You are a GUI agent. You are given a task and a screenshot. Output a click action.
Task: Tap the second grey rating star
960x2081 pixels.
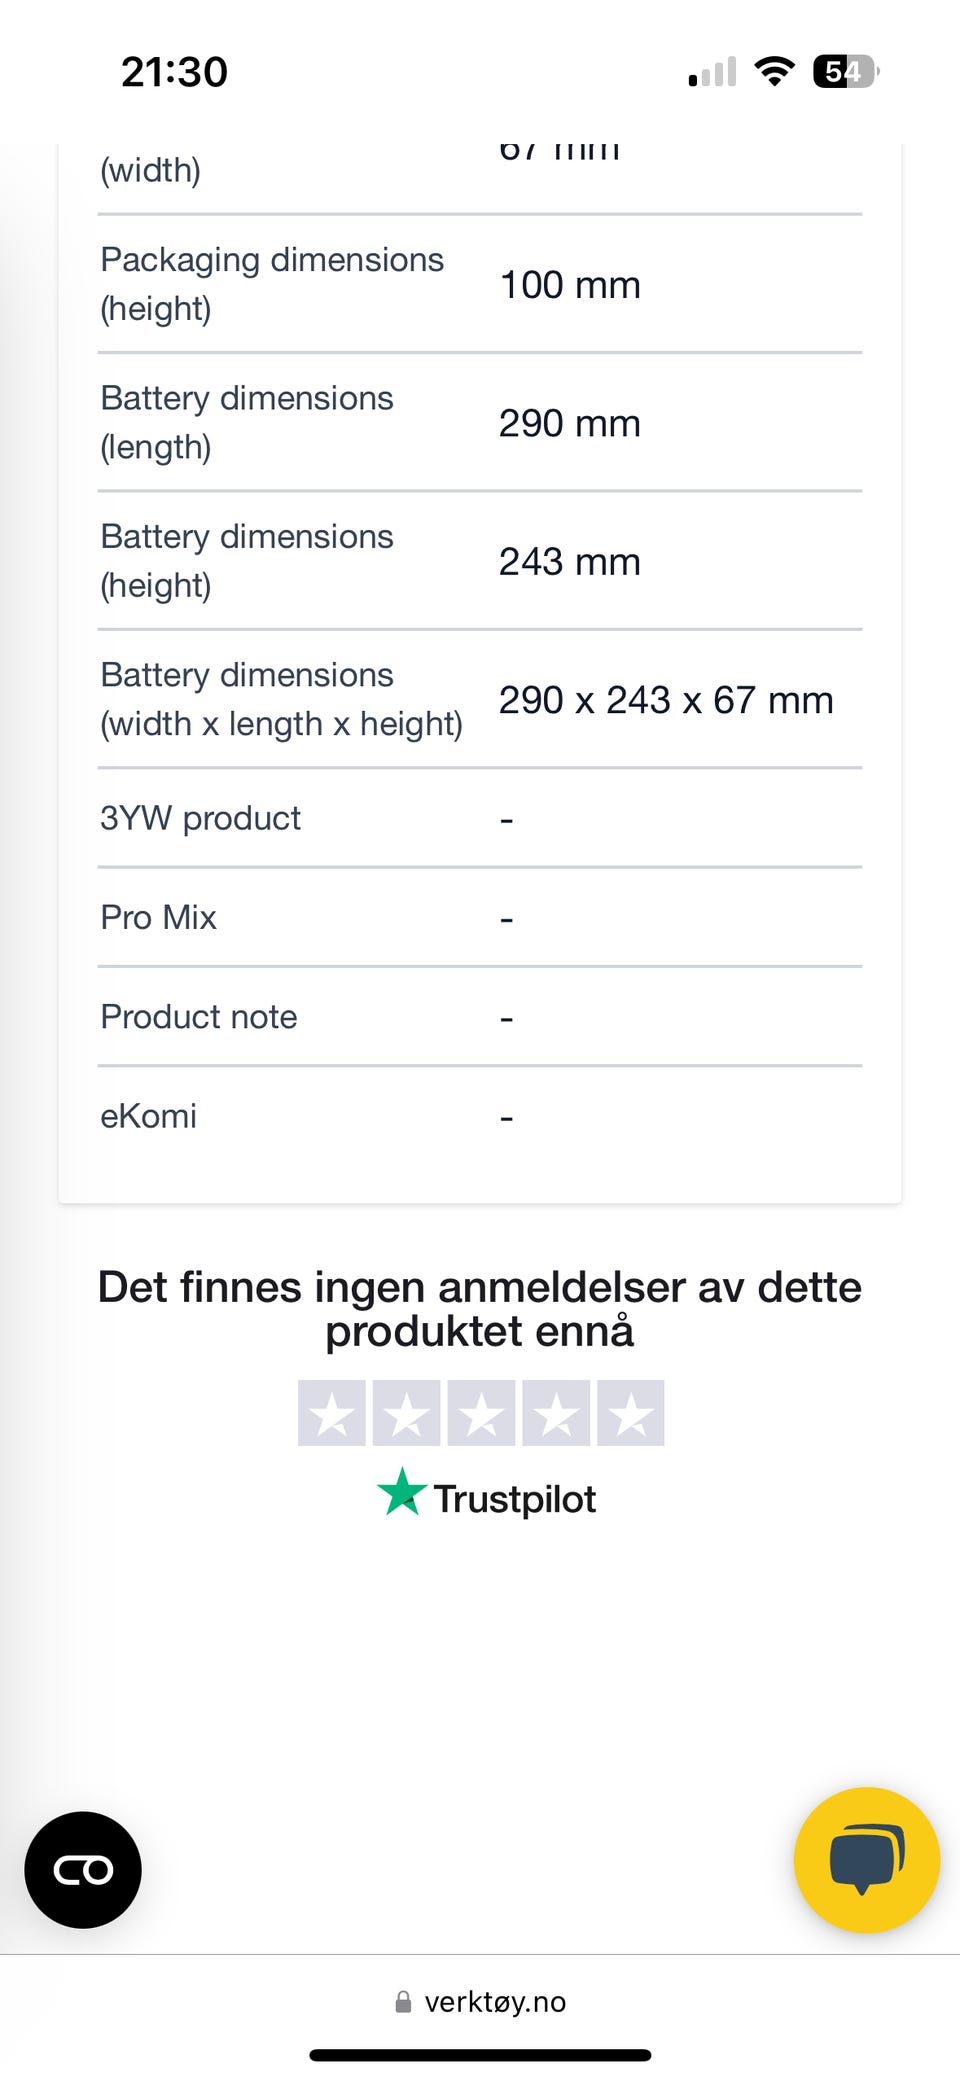click(x=406, y=1413)
